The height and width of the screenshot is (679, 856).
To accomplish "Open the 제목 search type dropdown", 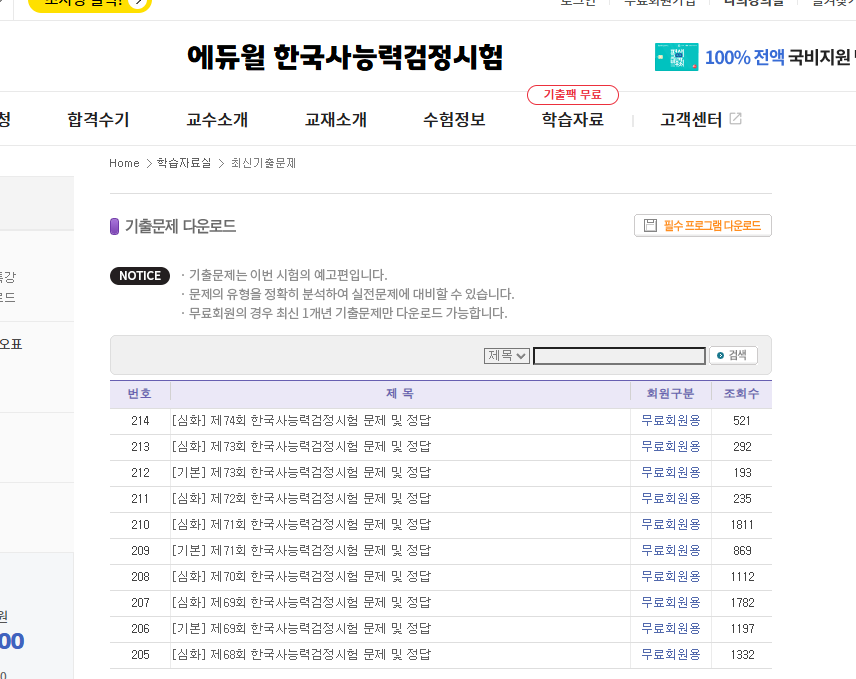I will (x=507, y=356).
